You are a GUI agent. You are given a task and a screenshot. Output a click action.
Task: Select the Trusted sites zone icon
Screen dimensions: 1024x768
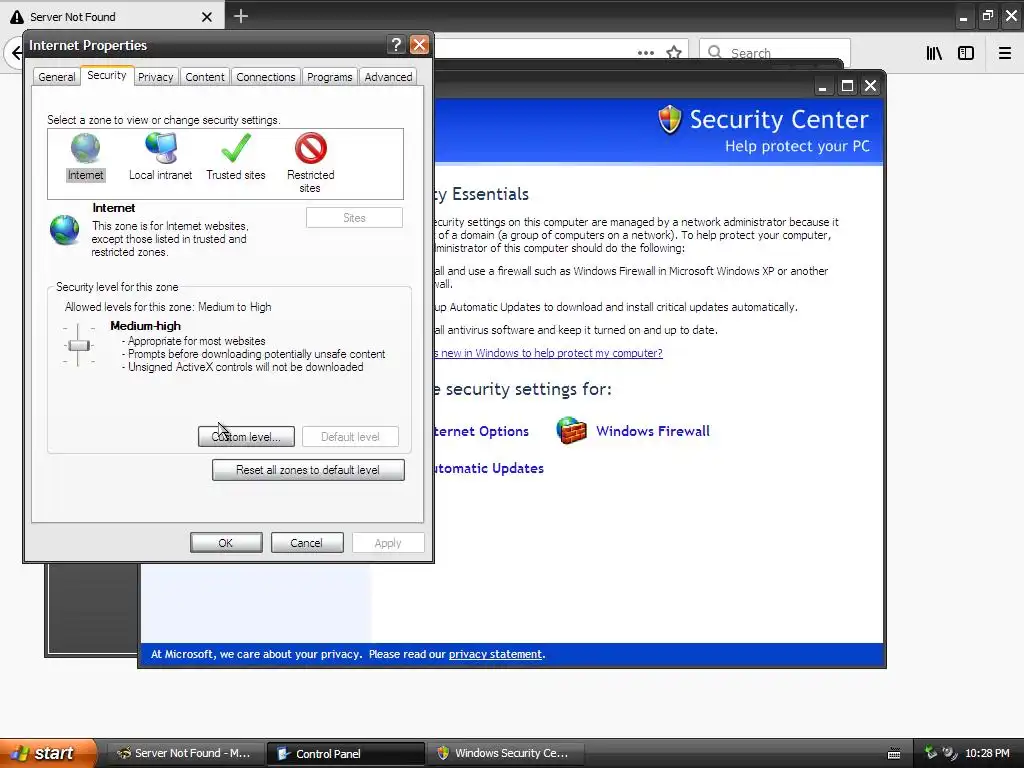[236, 148]
